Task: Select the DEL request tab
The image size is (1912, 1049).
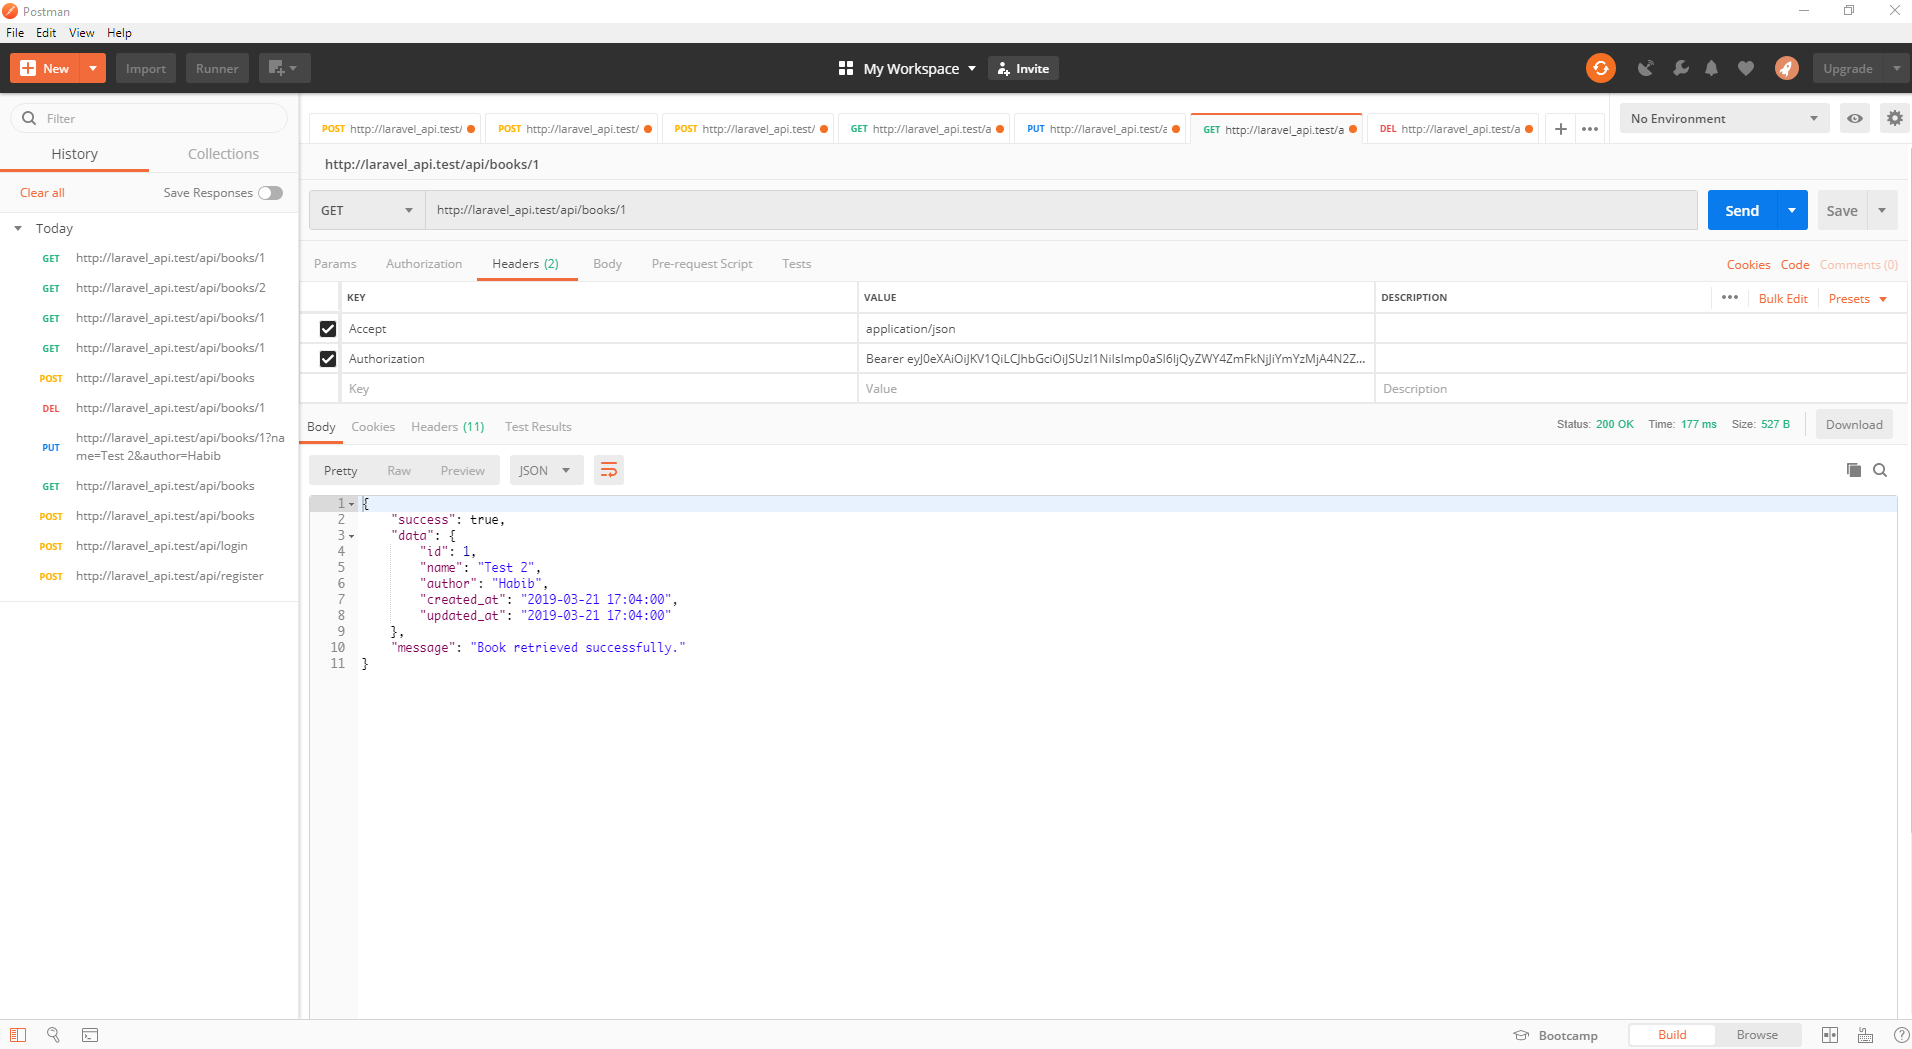Action: [1452, 129]
